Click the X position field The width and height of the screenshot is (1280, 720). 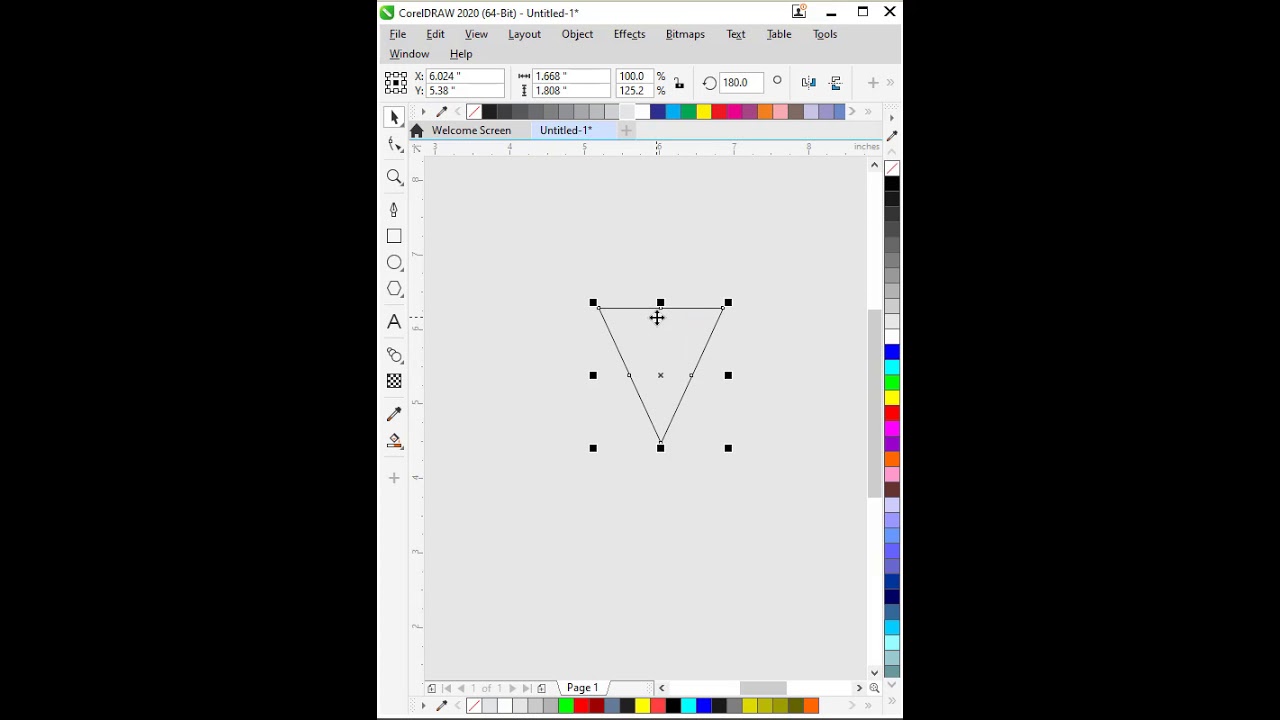(x=464, y=76)
